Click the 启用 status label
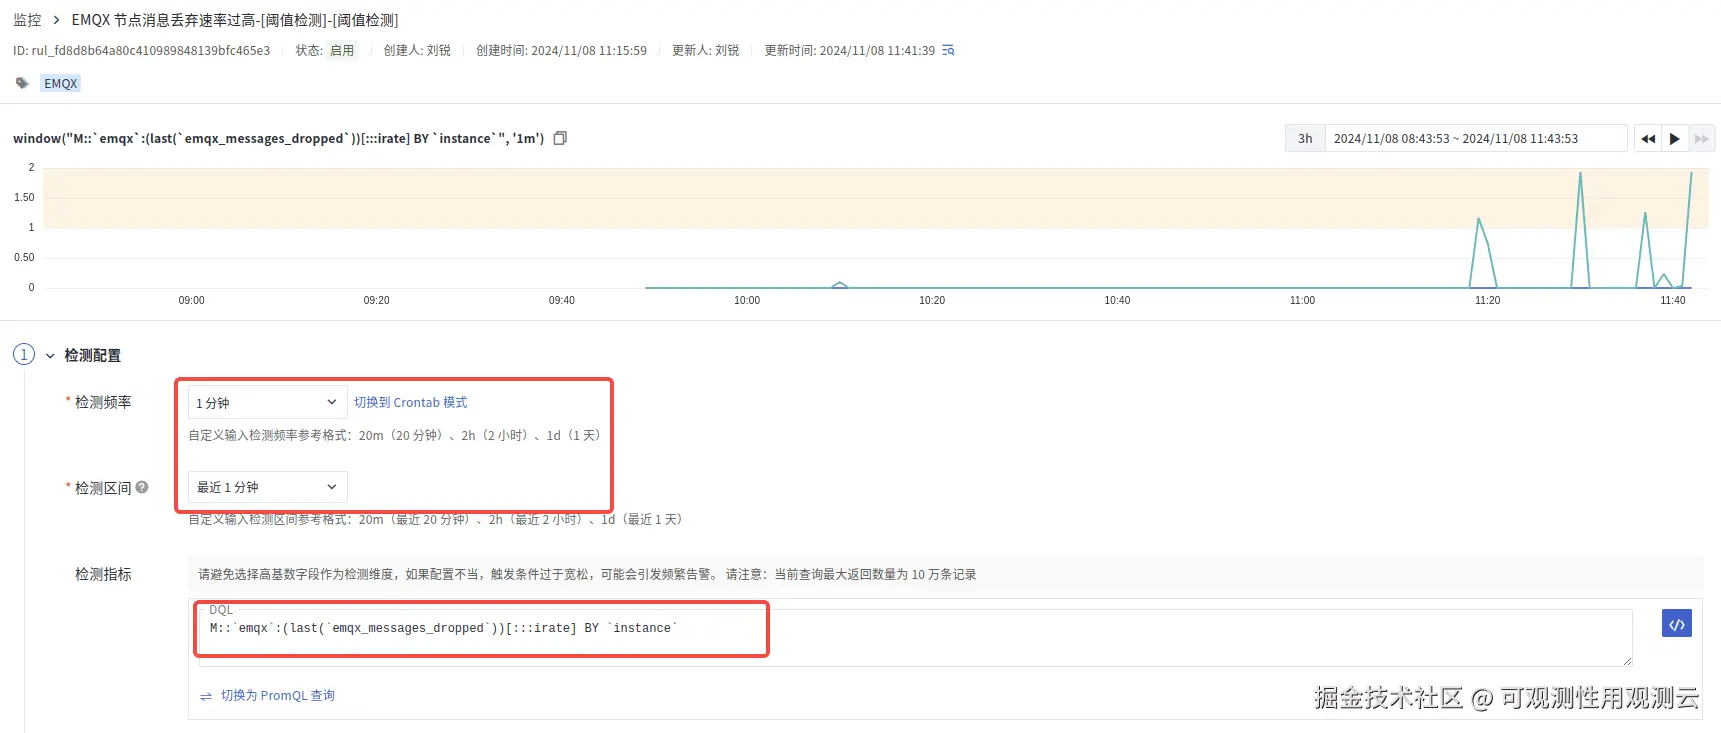1721x733 pixels. 342,50
